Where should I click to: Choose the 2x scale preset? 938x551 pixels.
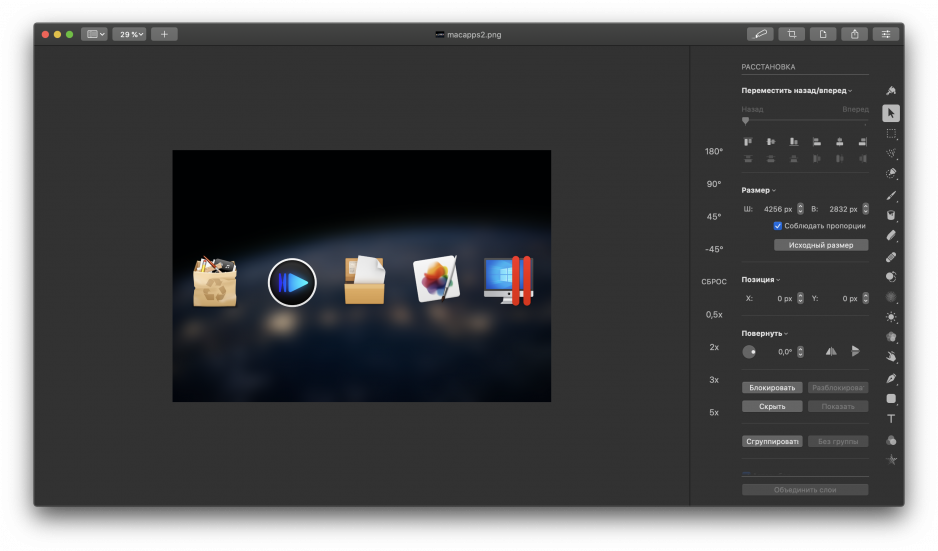(714, 347)
